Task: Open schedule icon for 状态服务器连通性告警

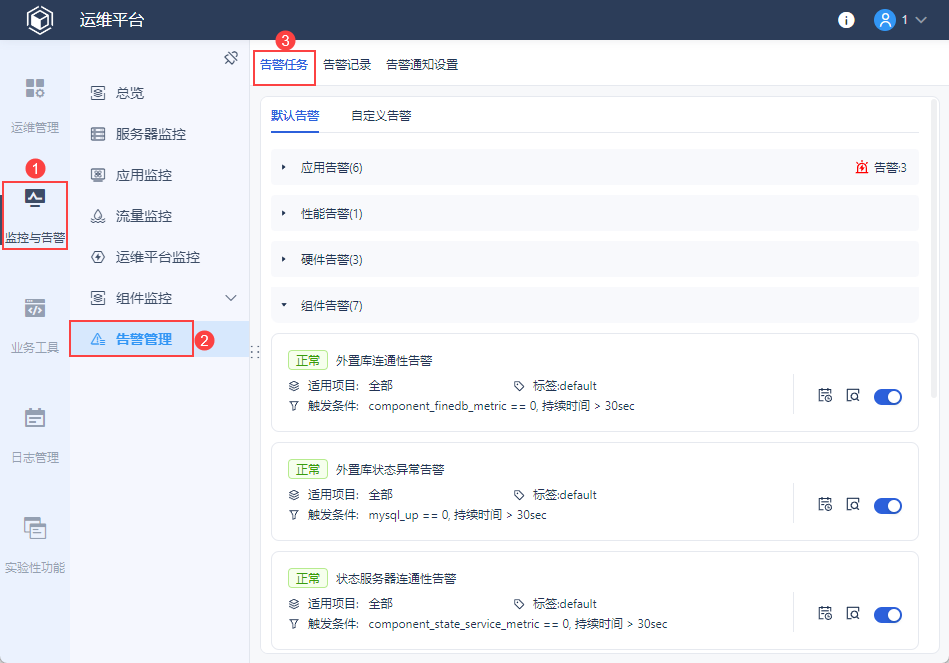Action: (x=825, y=613)
